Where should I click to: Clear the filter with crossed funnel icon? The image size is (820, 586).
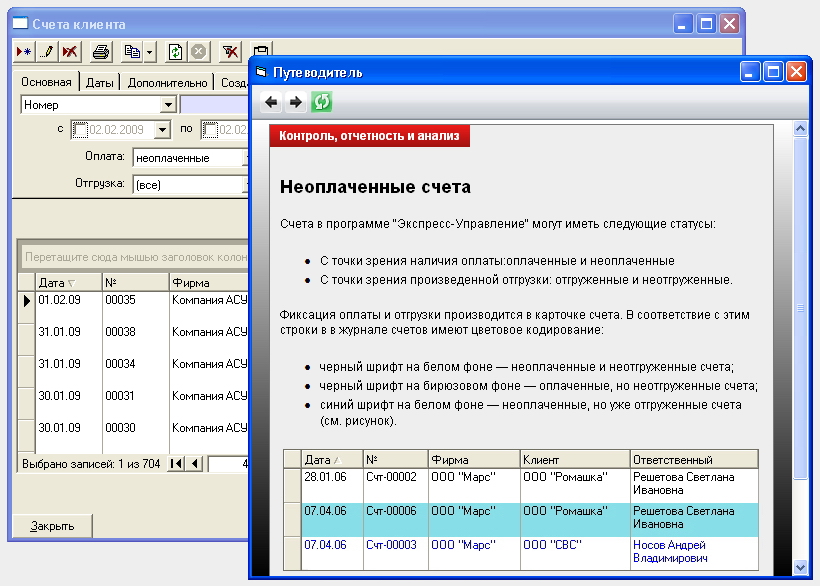(230, 52)
